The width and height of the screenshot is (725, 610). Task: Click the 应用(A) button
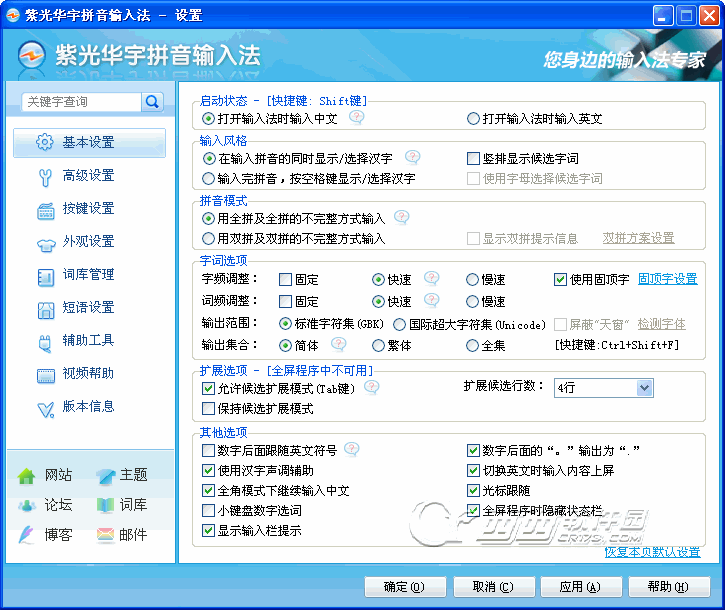(x=581, y=587)
